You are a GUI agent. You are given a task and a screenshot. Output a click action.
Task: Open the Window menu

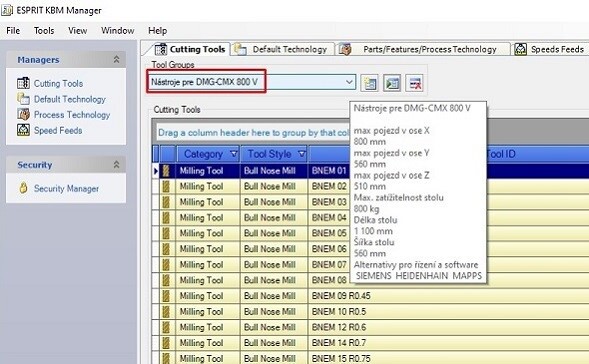(x=118, y=30)
